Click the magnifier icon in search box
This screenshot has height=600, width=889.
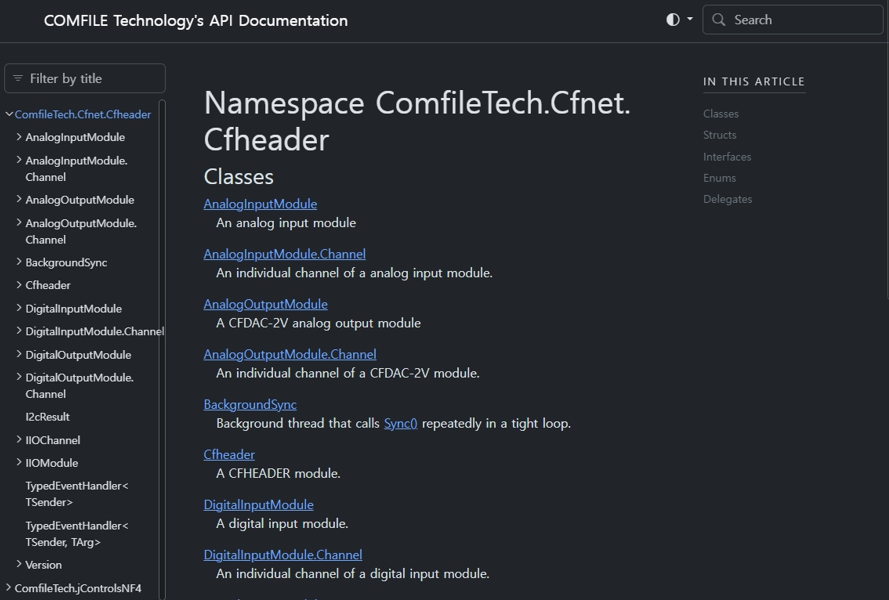(x=719, y=20)
